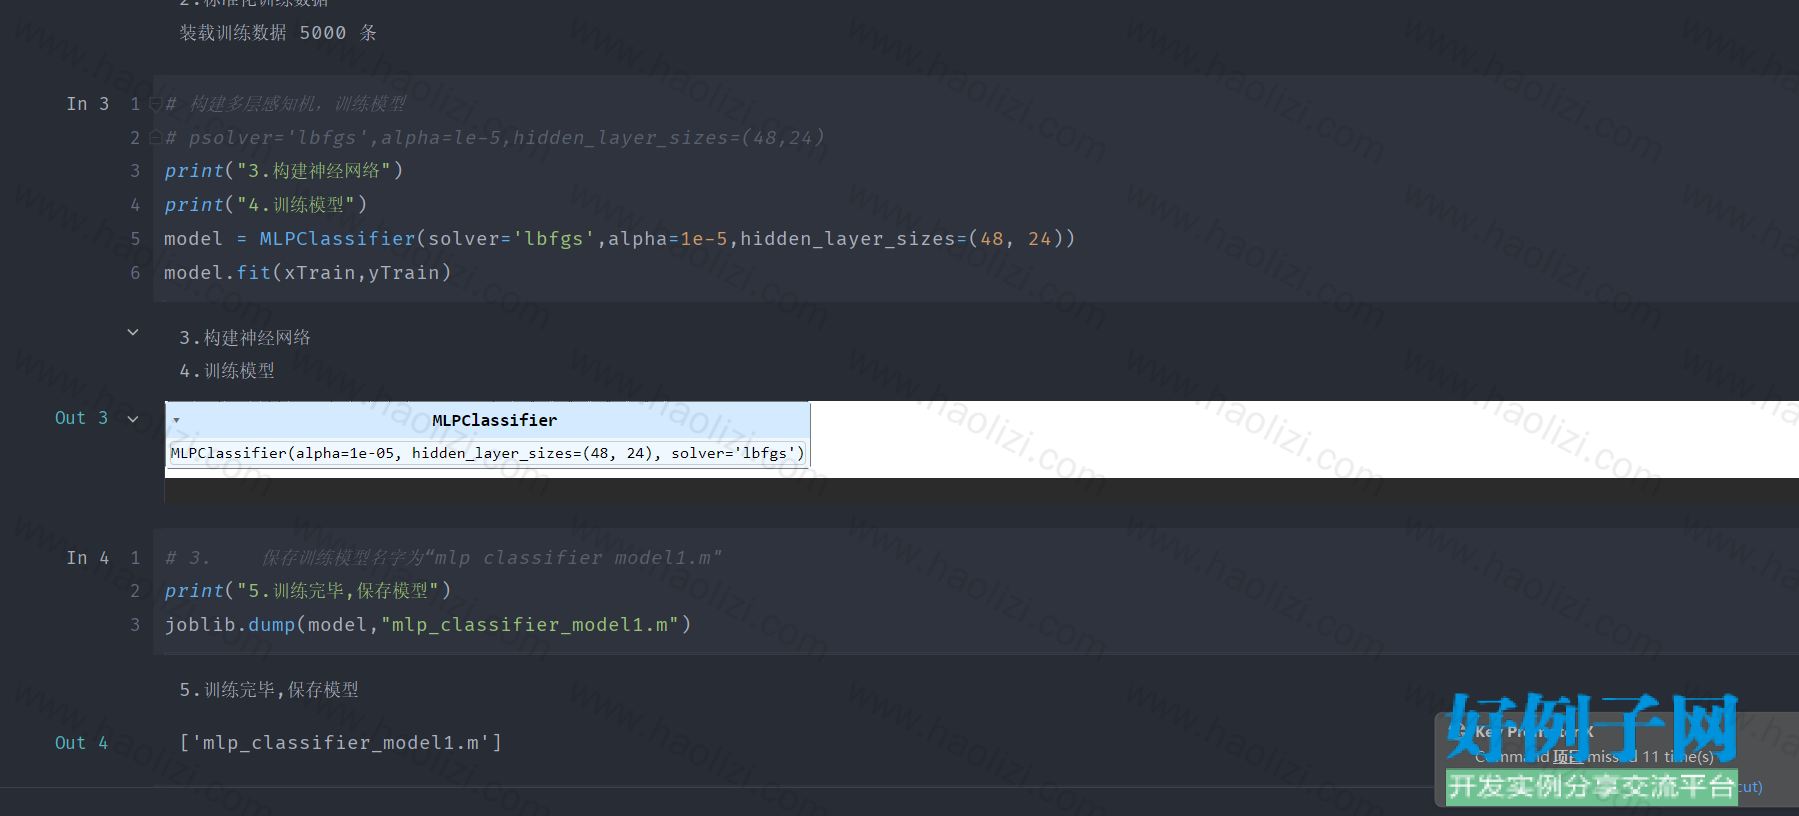Collapse the fold marker on code line 1

[x=155, y=104]
